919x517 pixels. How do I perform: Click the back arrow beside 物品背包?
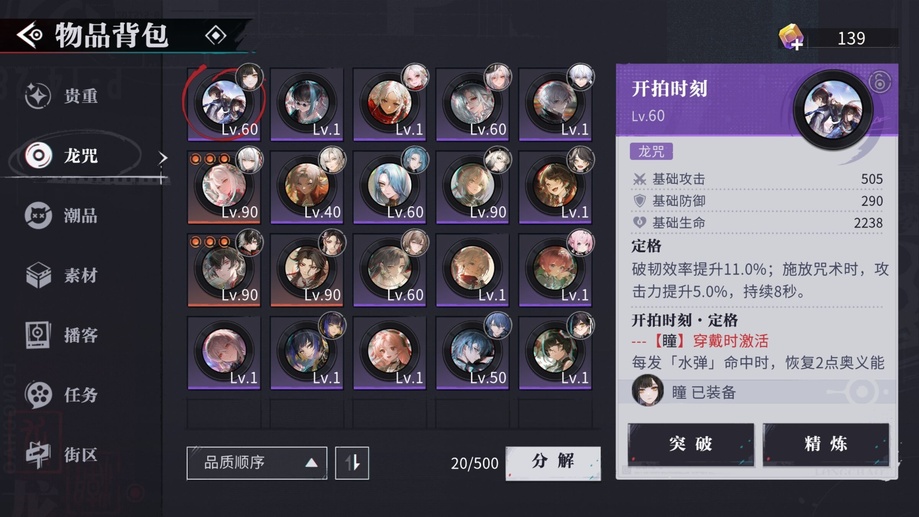pyautogui.click(x=29, y=35)
